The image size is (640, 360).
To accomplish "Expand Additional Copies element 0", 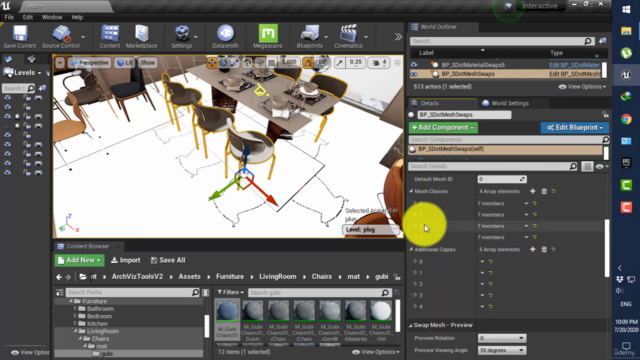I will click(x=416, y=261).
